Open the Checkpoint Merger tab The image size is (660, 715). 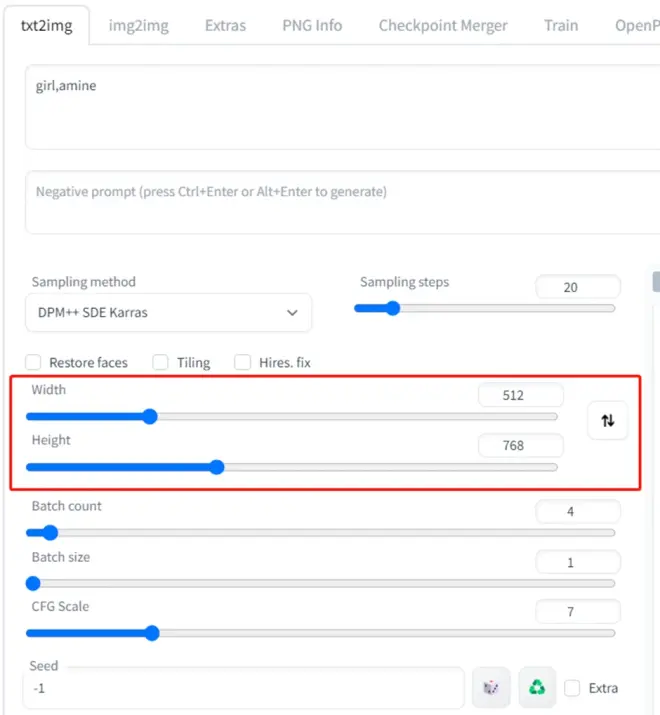pos(443,26)
